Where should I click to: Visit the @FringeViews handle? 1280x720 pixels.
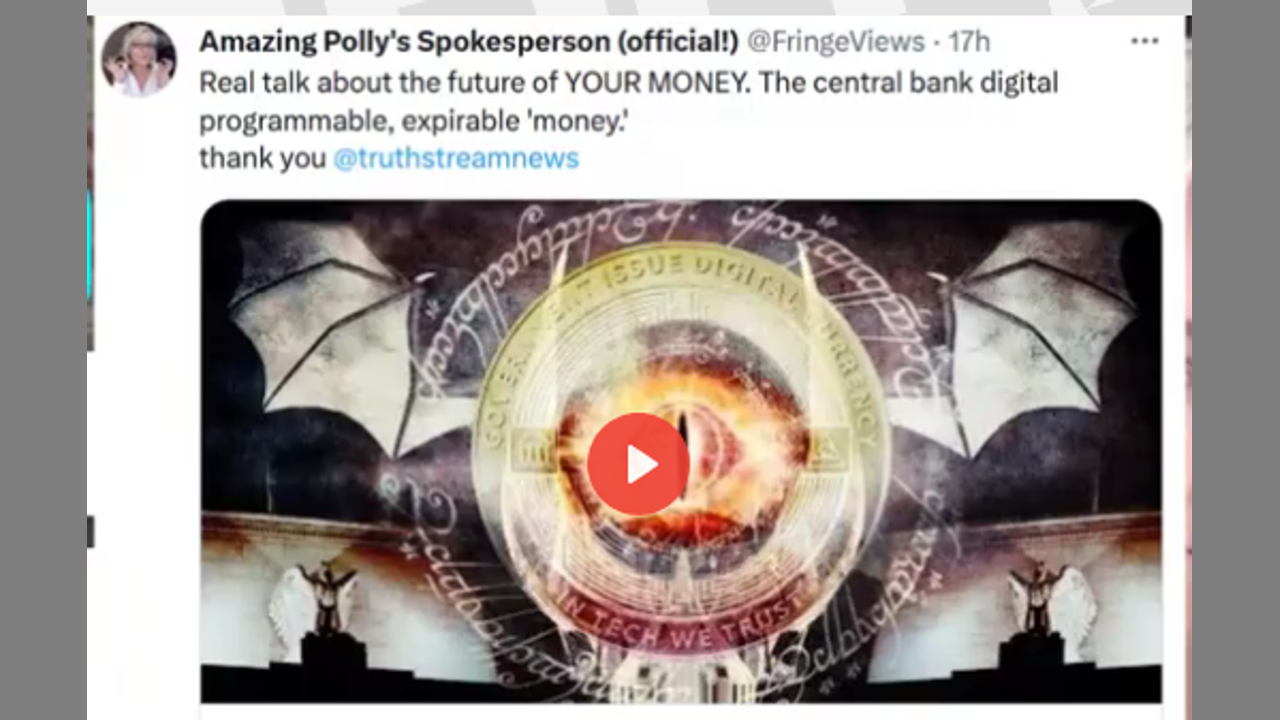[x=836, y=42]
